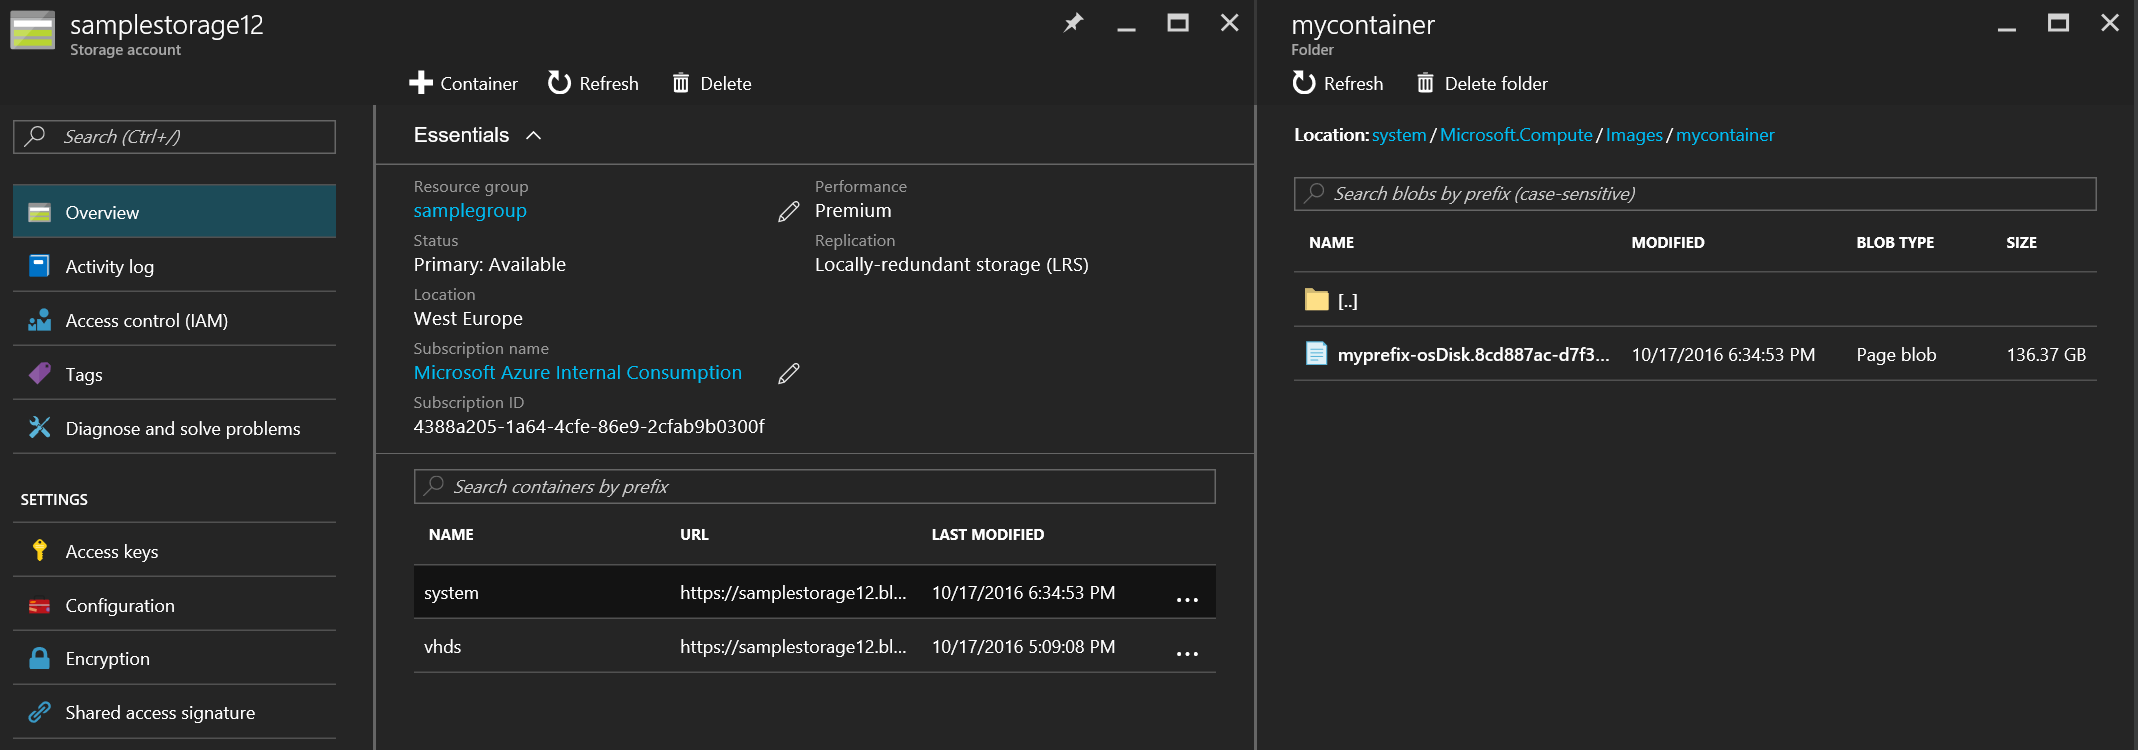Screen dimensions: 2138x750
Task: Click the purple Tags icon
Action: tap(39, 373)
